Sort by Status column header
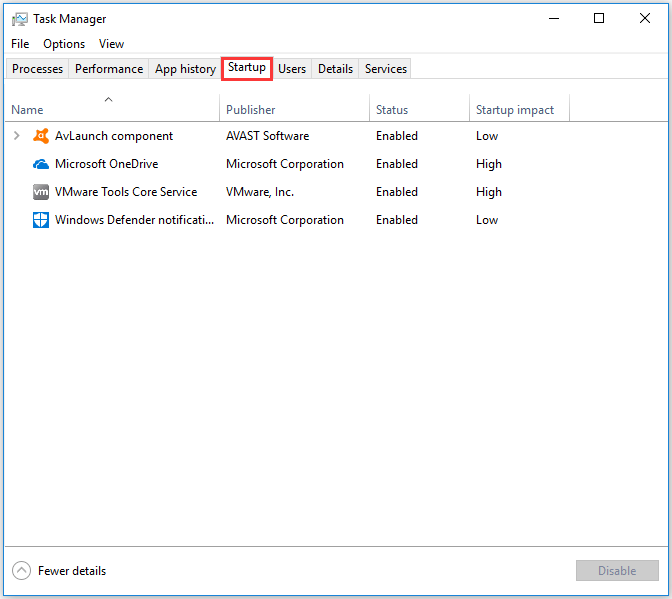 pos(392,110)
